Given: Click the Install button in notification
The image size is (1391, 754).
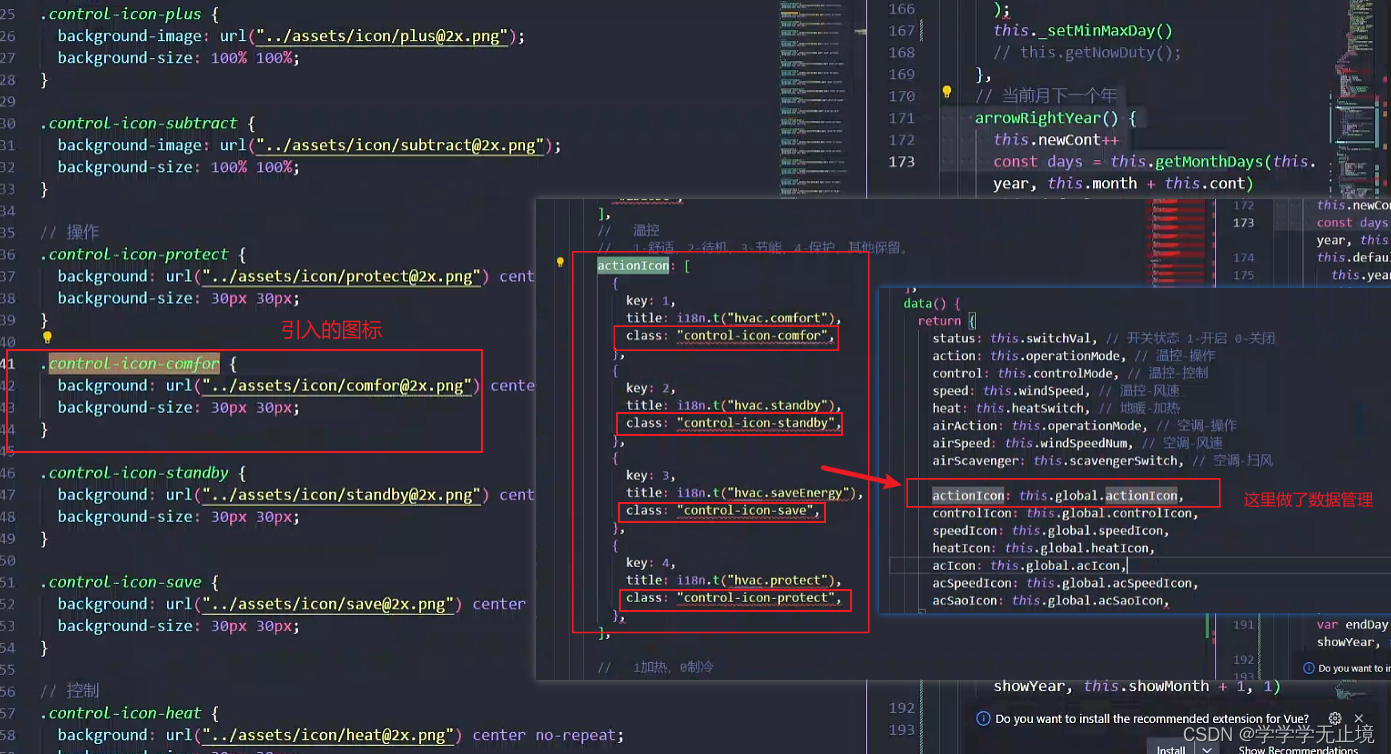Looking at the screenshot, I should (1171, 749).
